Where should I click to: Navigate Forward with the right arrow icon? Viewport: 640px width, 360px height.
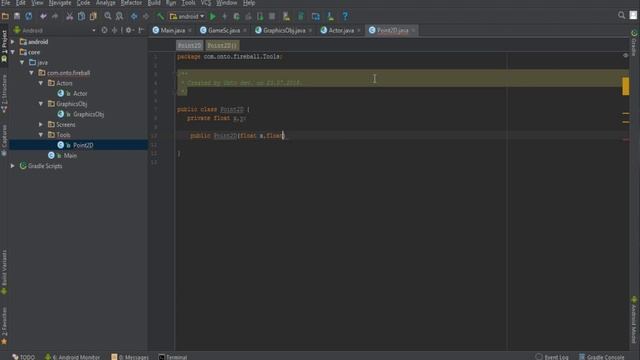click(146, 16)
